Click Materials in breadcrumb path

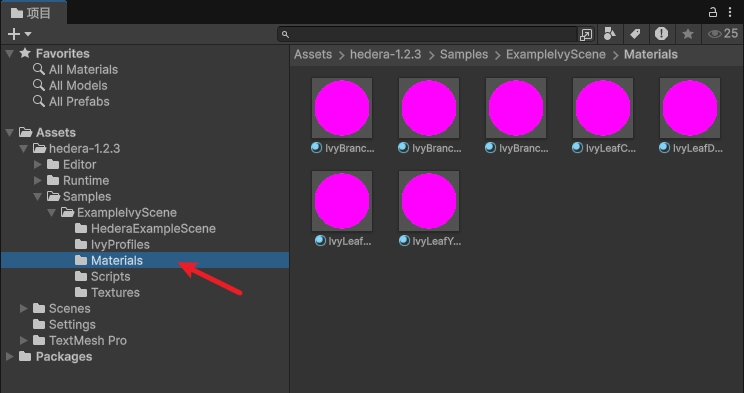pos(651,55)
